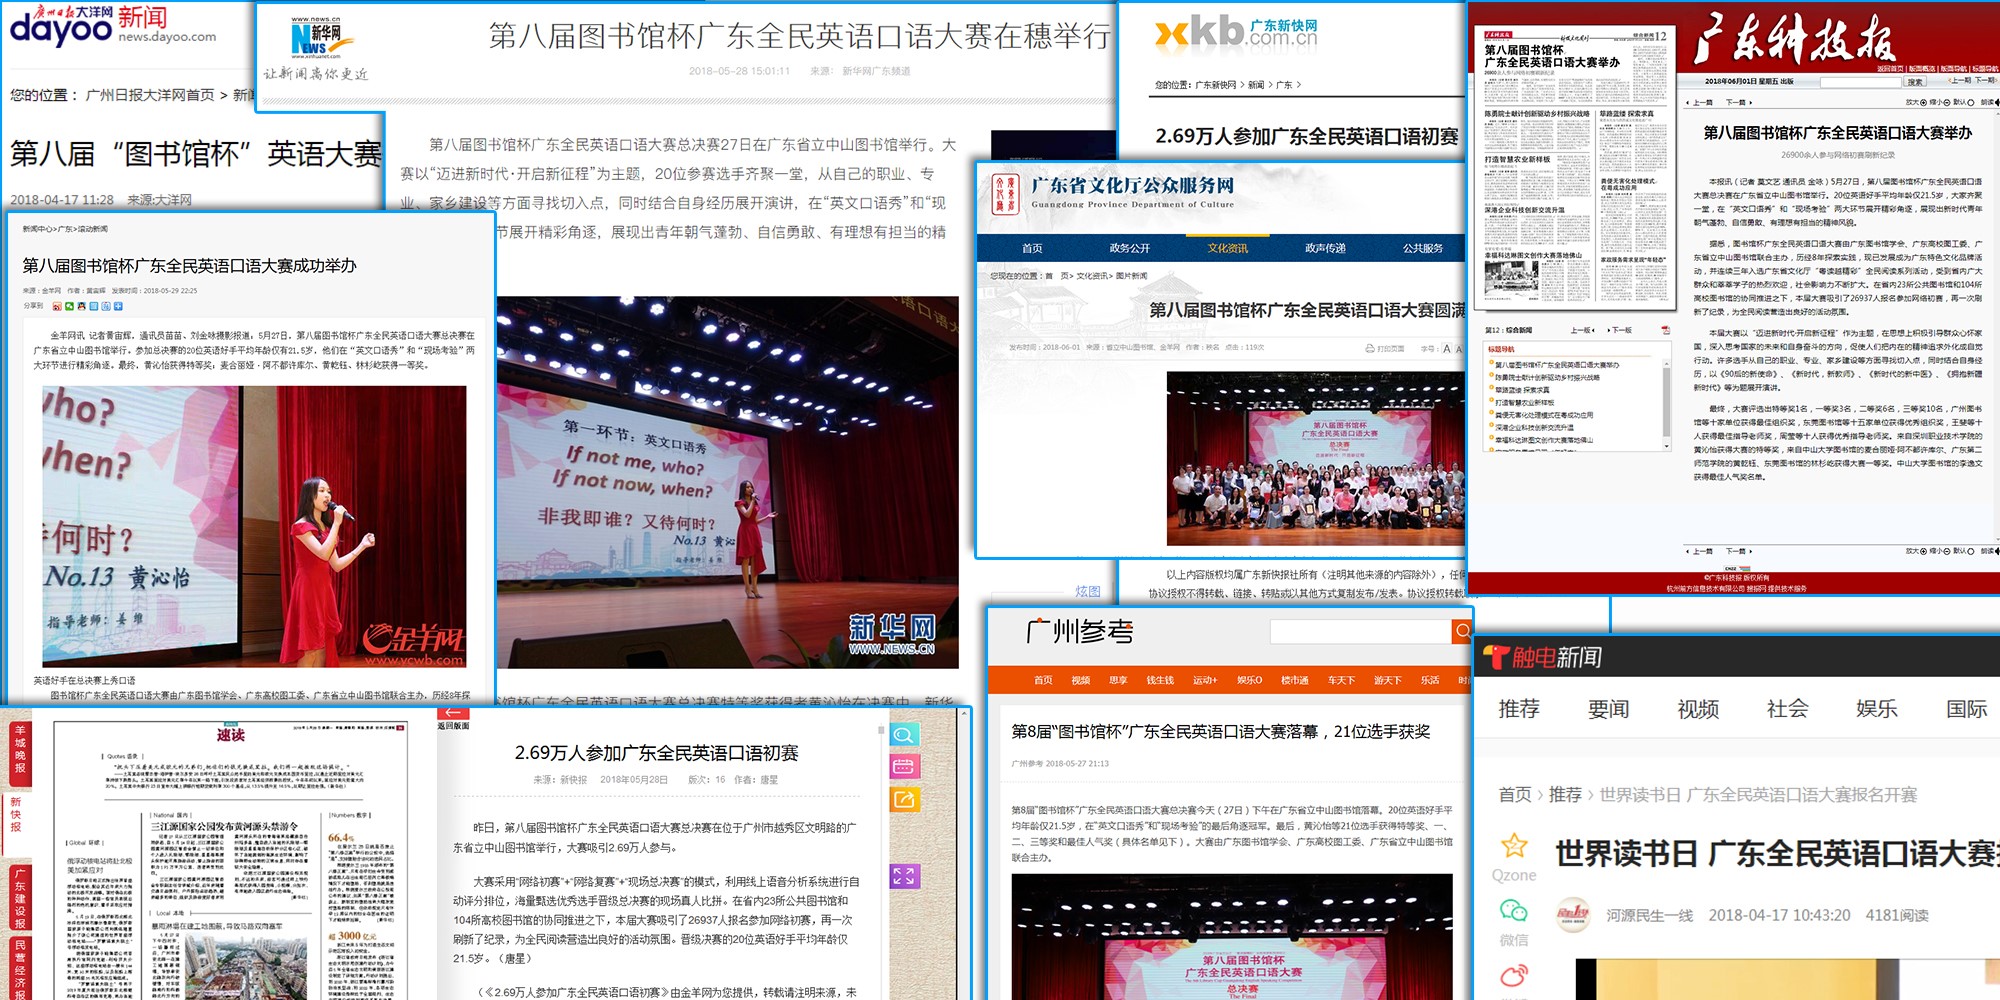The height and width of the screenshot is (1000, 2000).
Task: Share via the green WeChat icon
Action: (x=1514, y=911)
